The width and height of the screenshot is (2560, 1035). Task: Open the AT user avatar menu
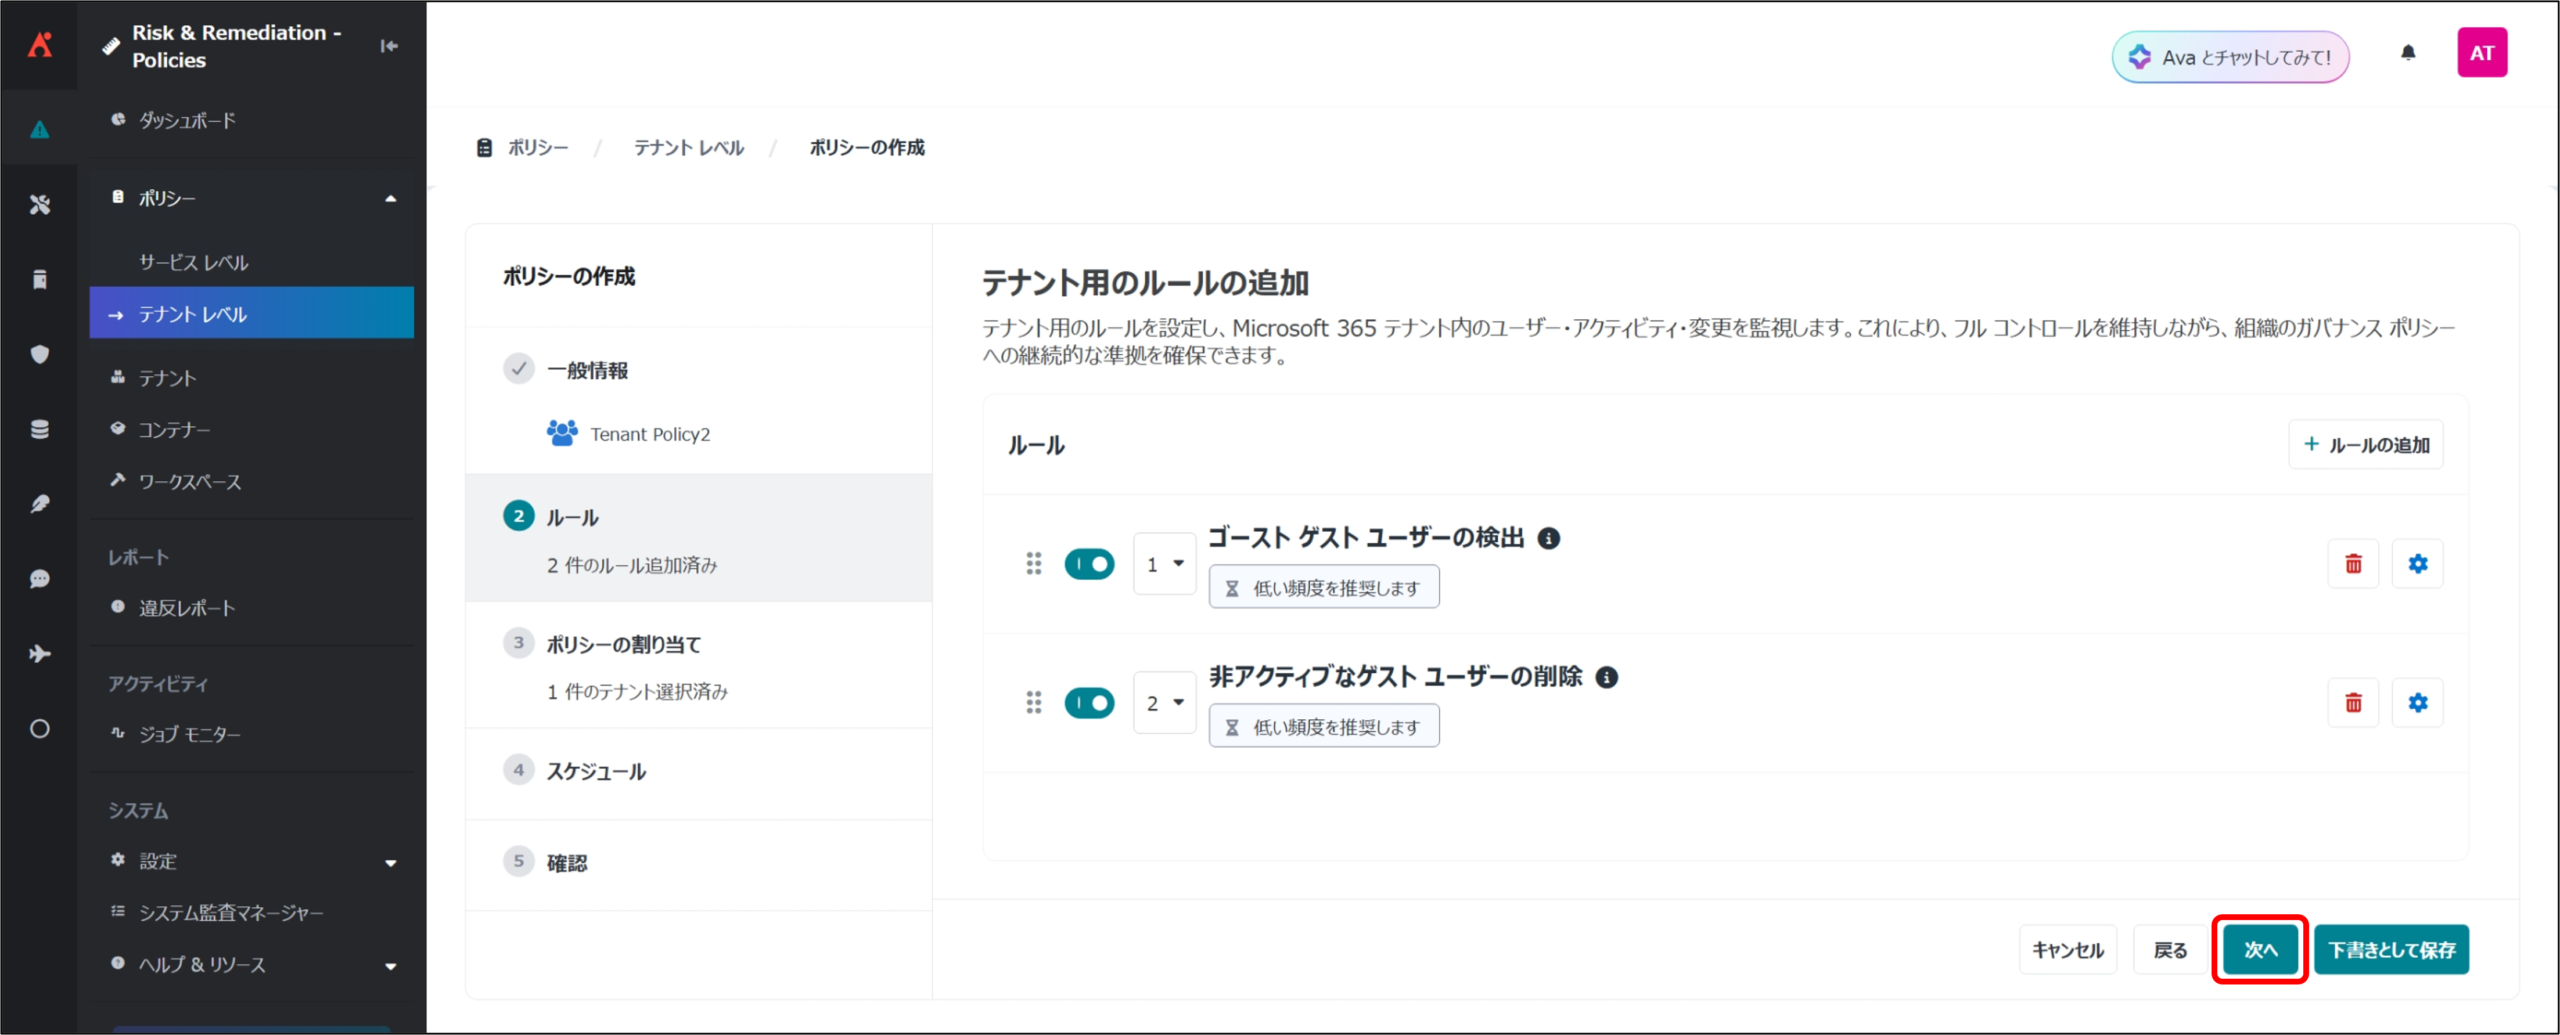pos(2481,54)
